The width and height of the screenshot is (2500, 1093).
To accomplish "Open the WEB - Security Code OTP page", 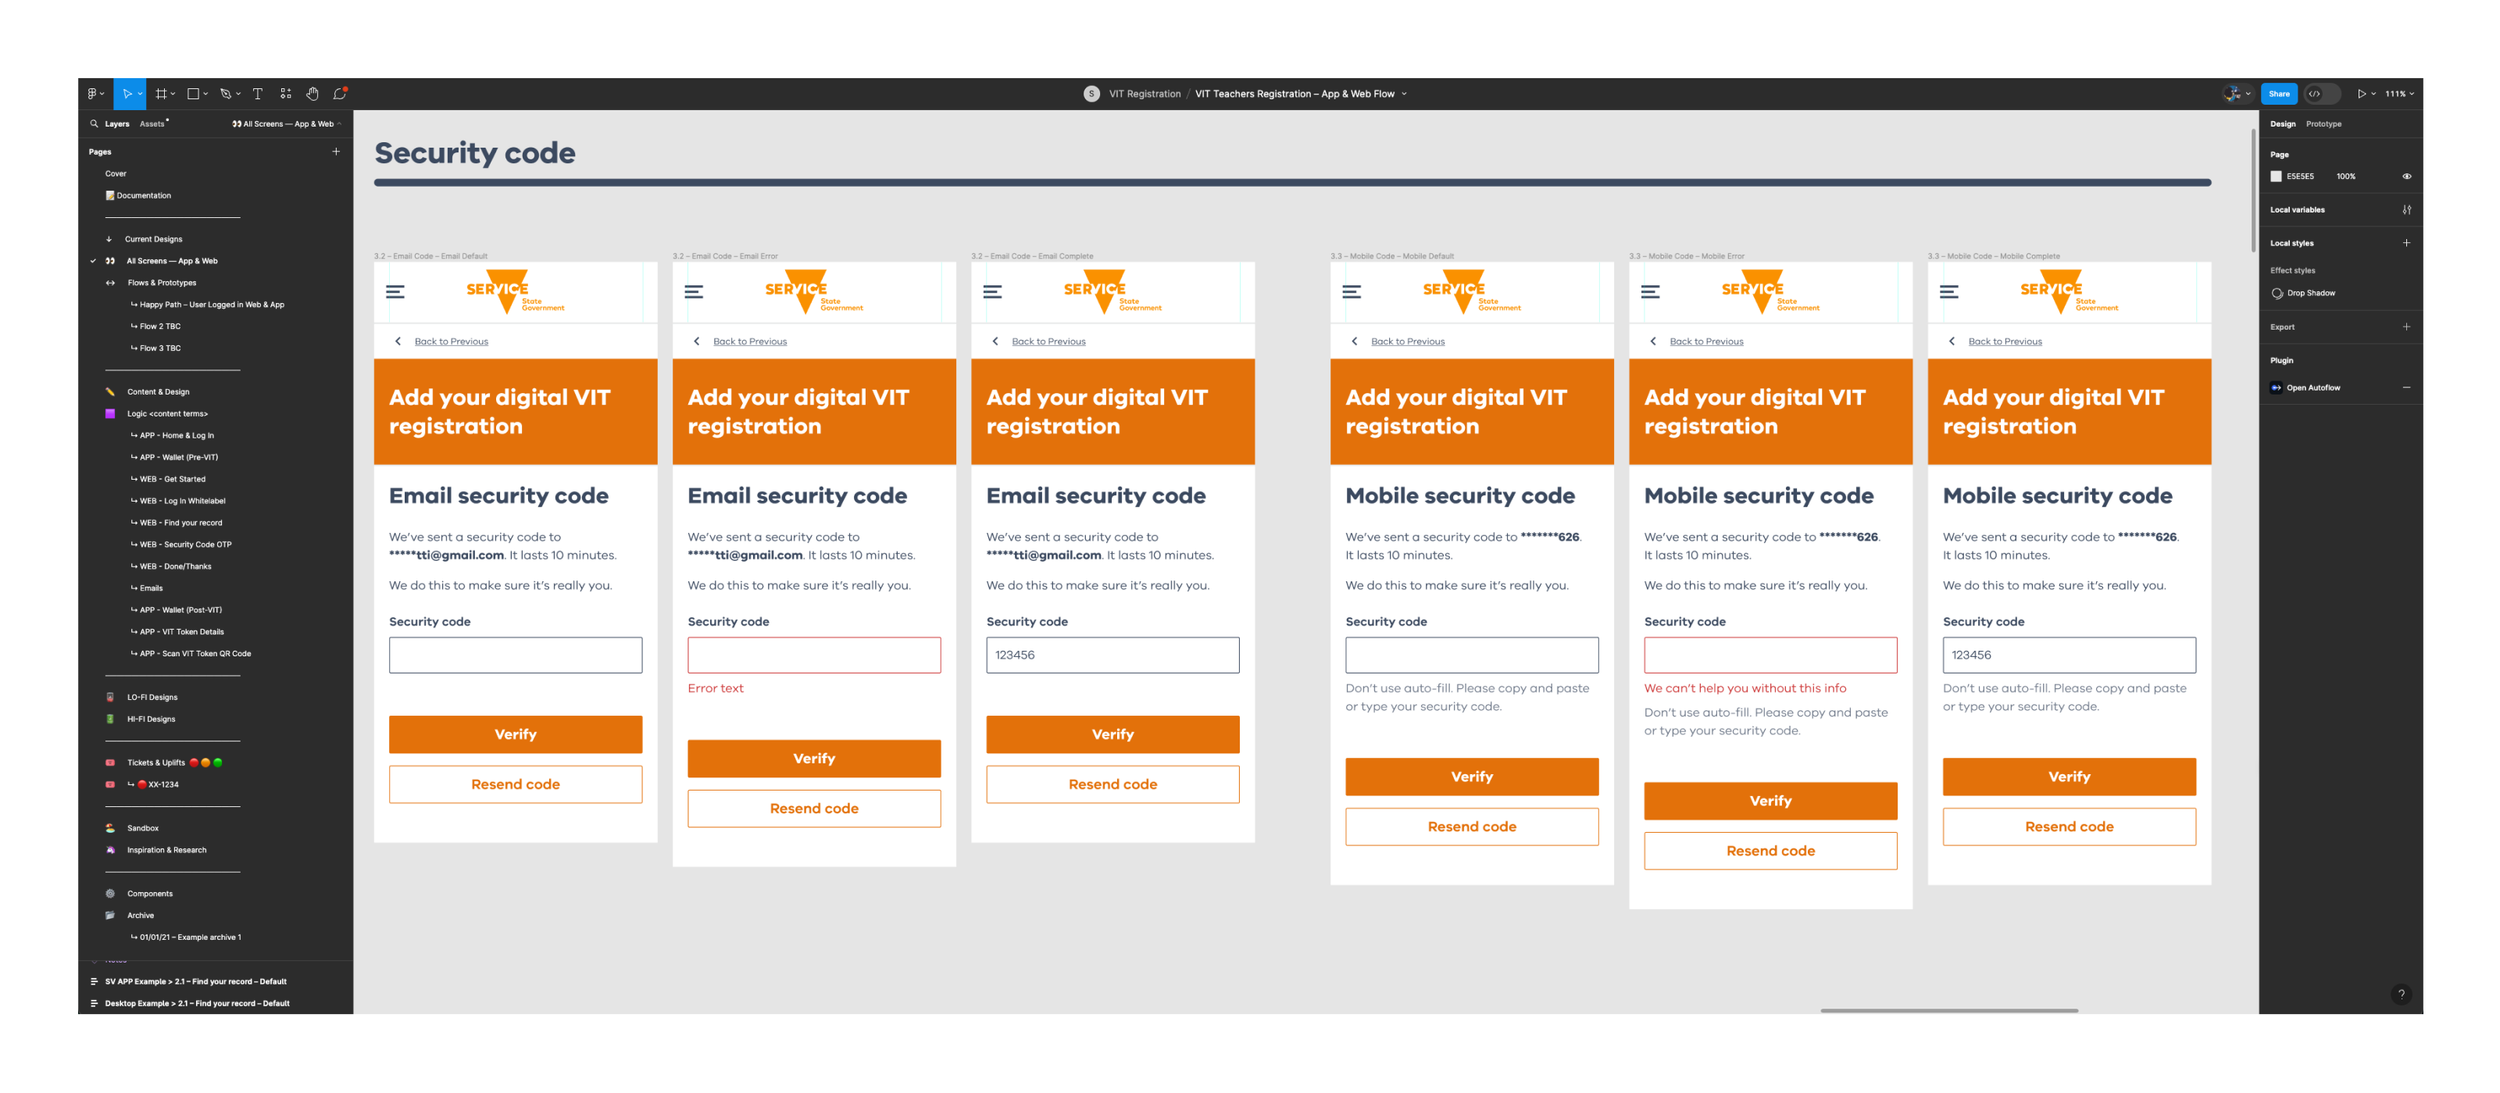I will 185,545.
